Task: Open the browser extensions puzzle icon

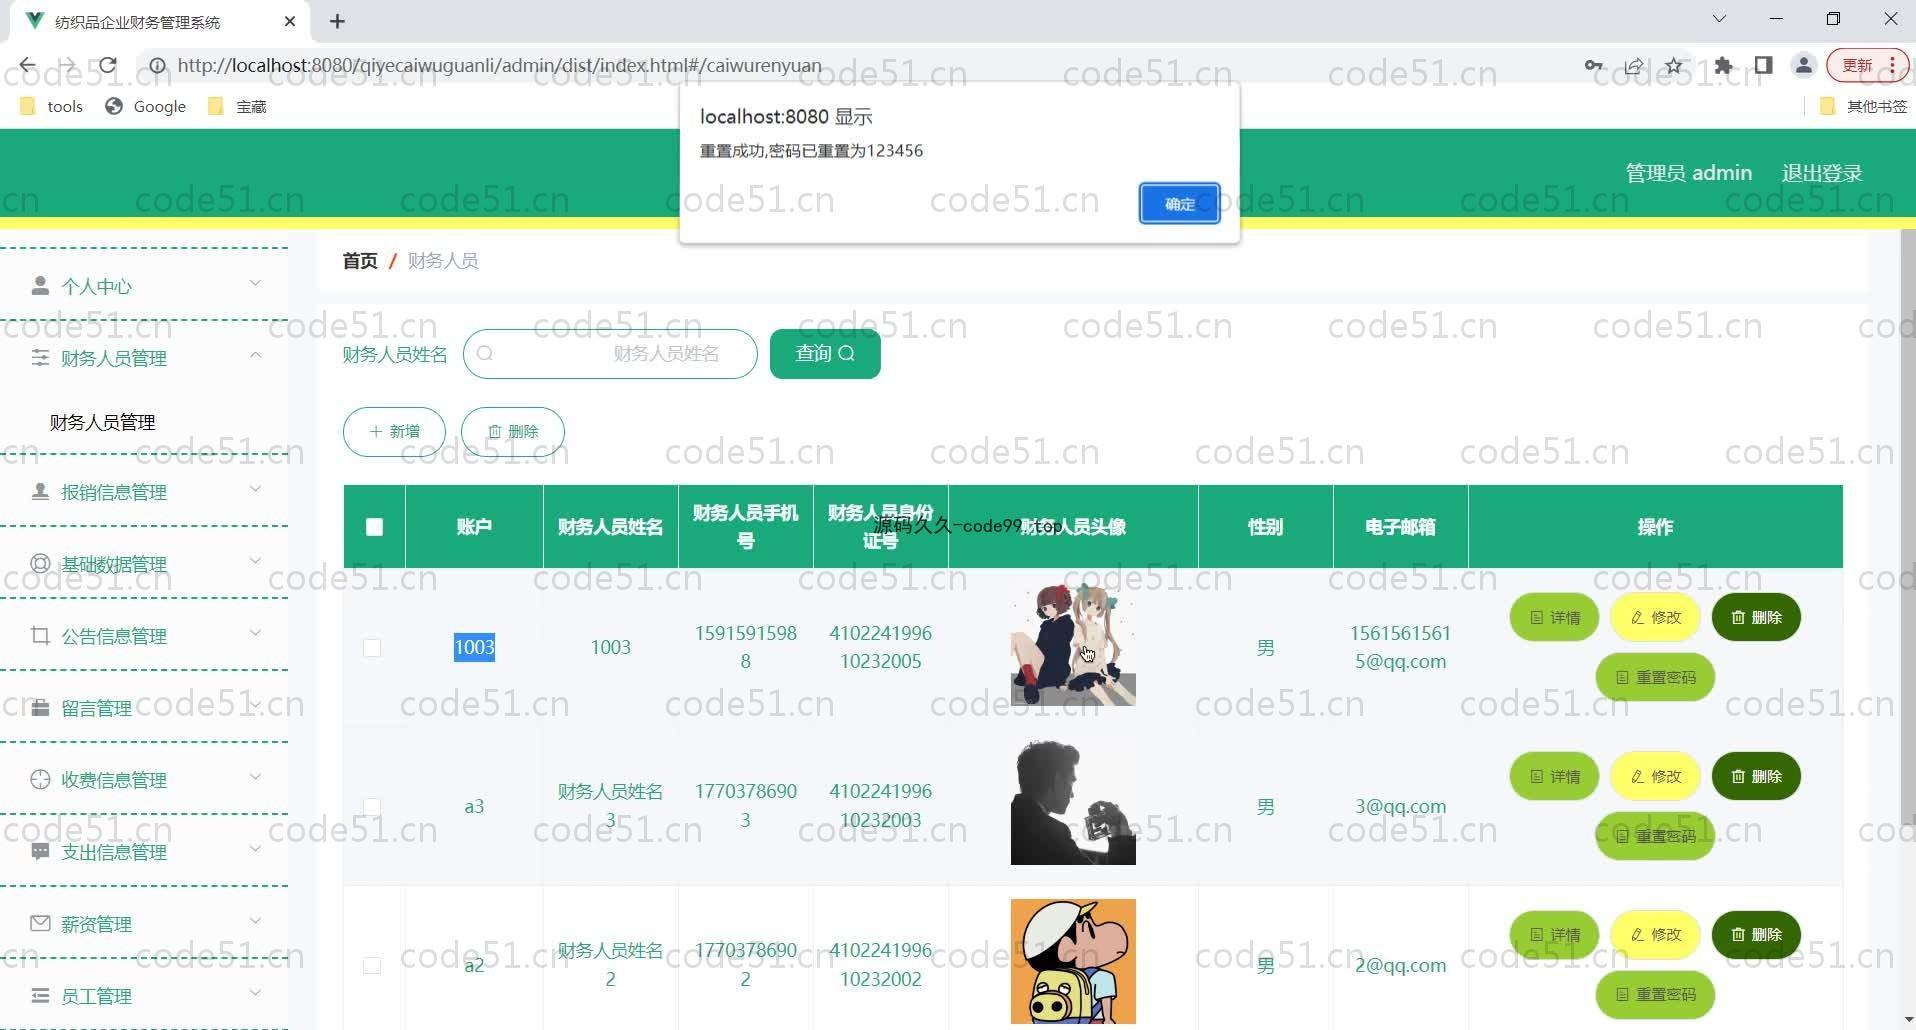Action: point(1723,66)
